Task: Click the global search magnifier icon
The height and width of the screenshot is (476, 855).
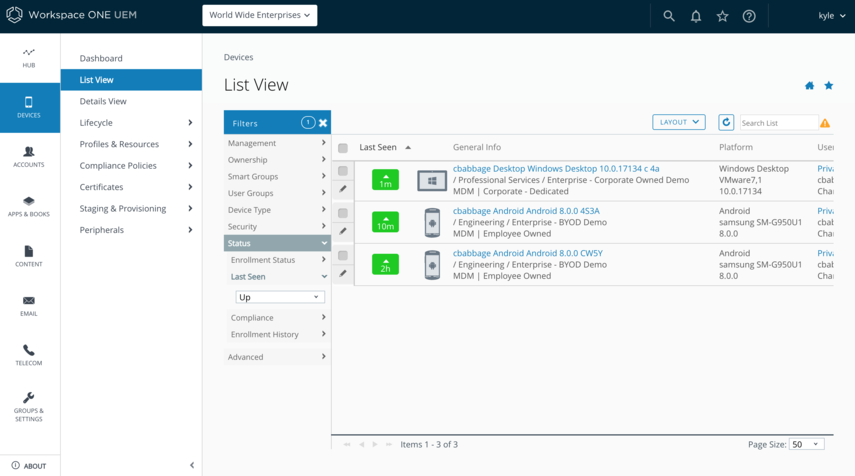Action: click(669, 16)
